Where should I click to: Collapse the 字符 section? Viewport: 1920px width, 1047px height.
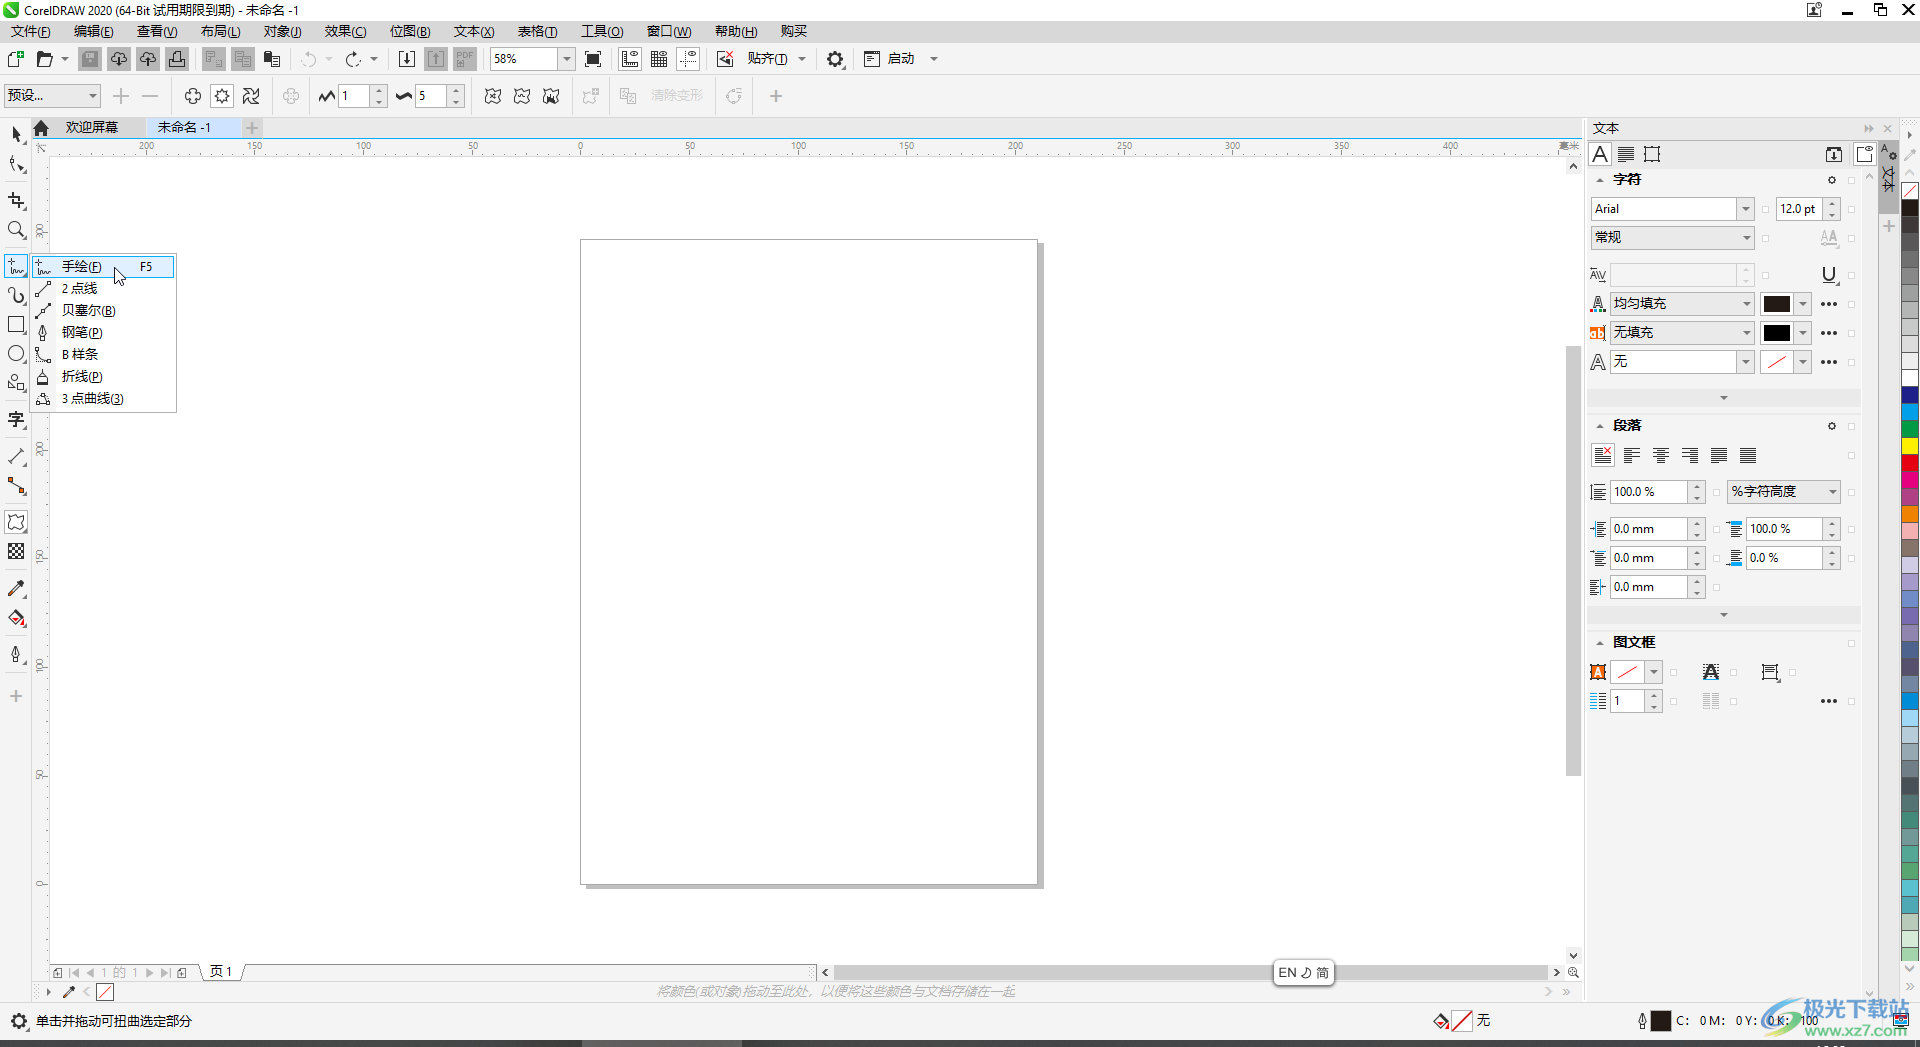[x=1600, y=180]
